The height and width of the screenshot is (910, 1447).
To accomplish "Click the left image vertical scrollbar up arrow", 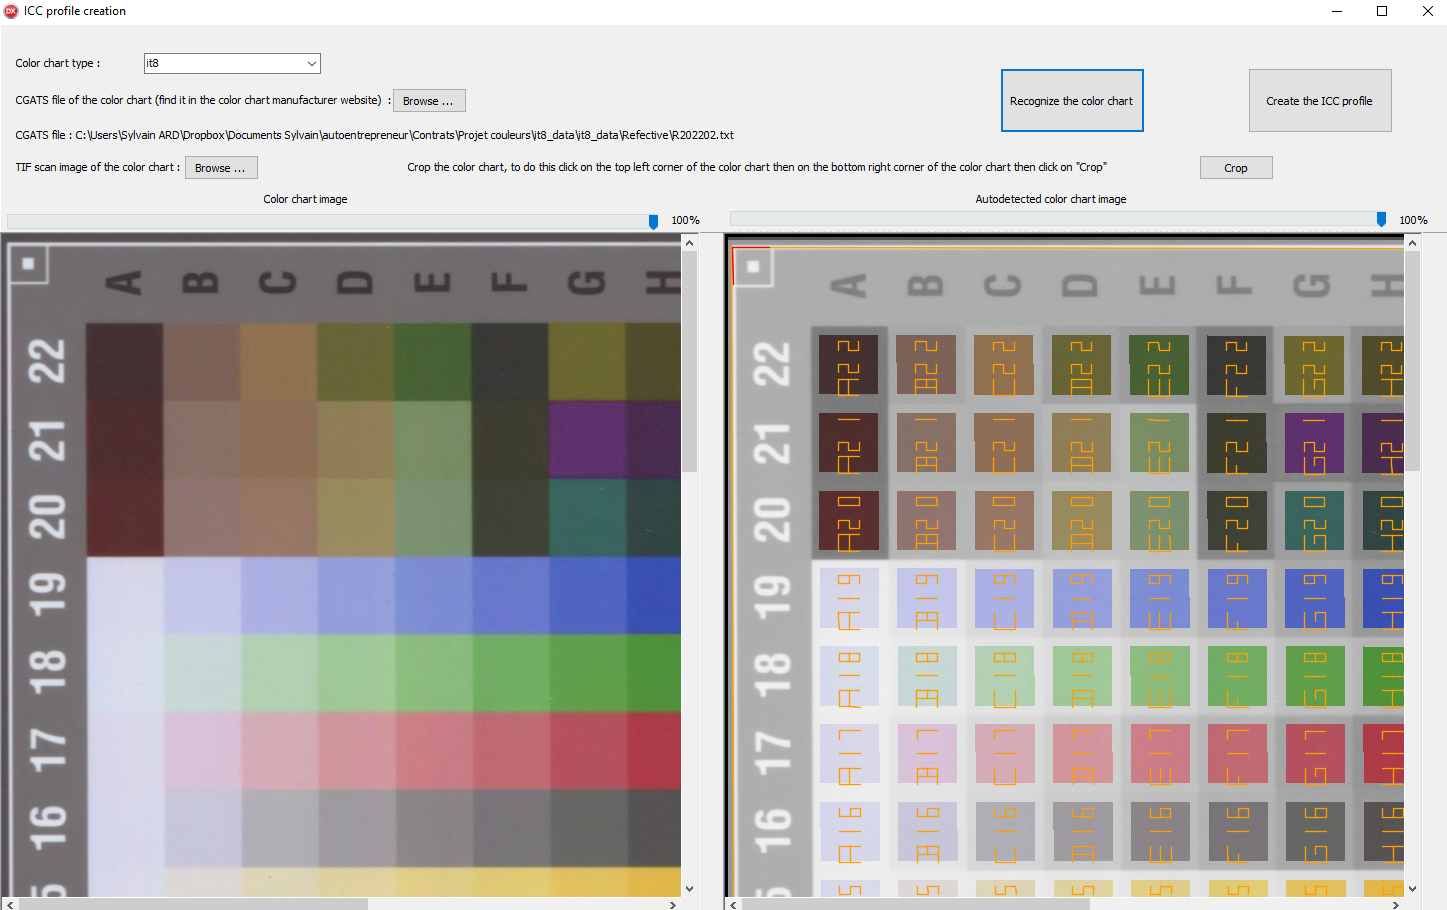I will coord(689,243).
